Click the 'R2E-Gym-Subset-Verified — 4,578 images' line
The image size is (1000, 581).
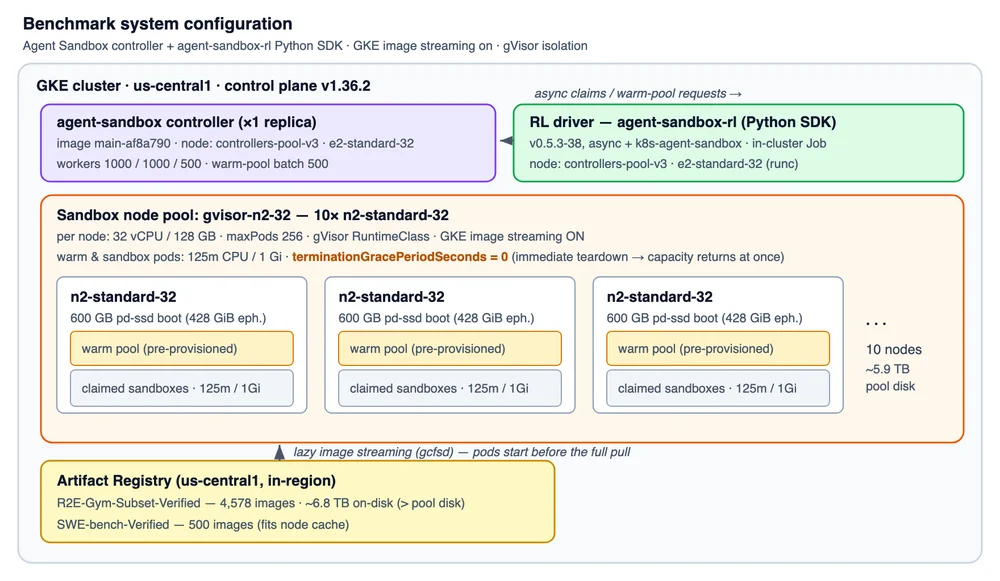click(261, 503)
